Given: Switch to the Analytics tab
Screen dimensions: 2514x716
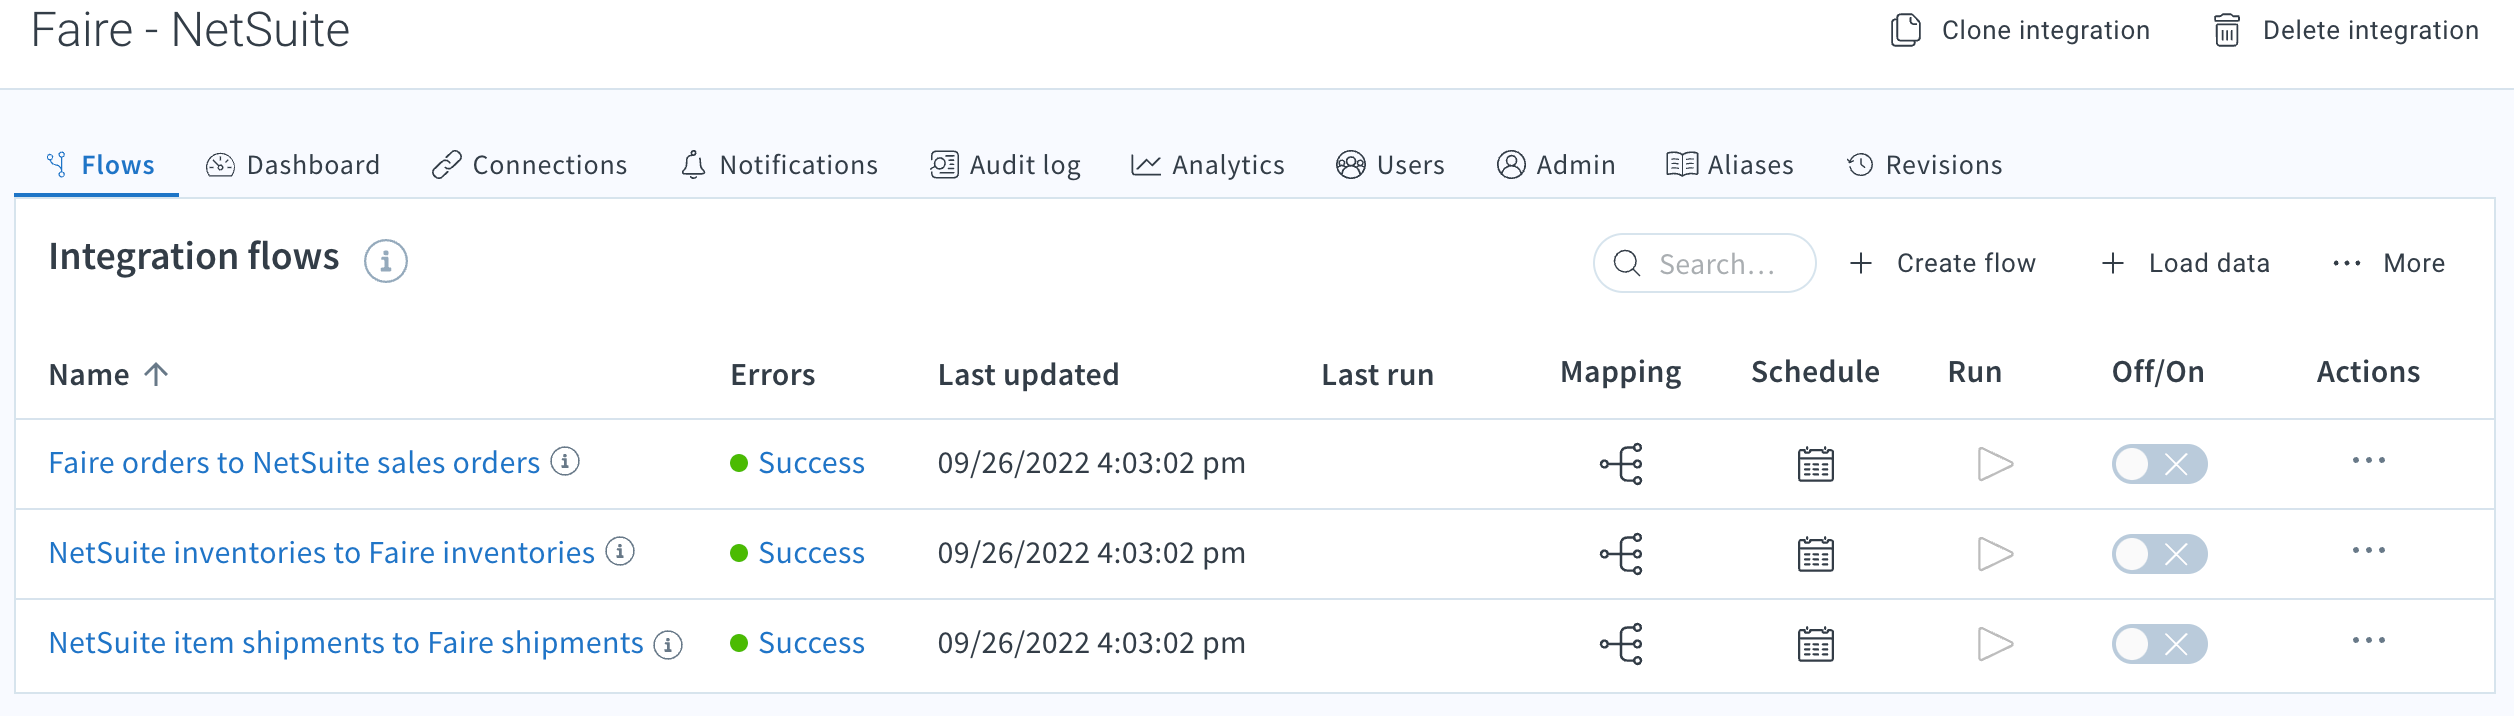Looking at the screenshot, I should click(1208, 165).
